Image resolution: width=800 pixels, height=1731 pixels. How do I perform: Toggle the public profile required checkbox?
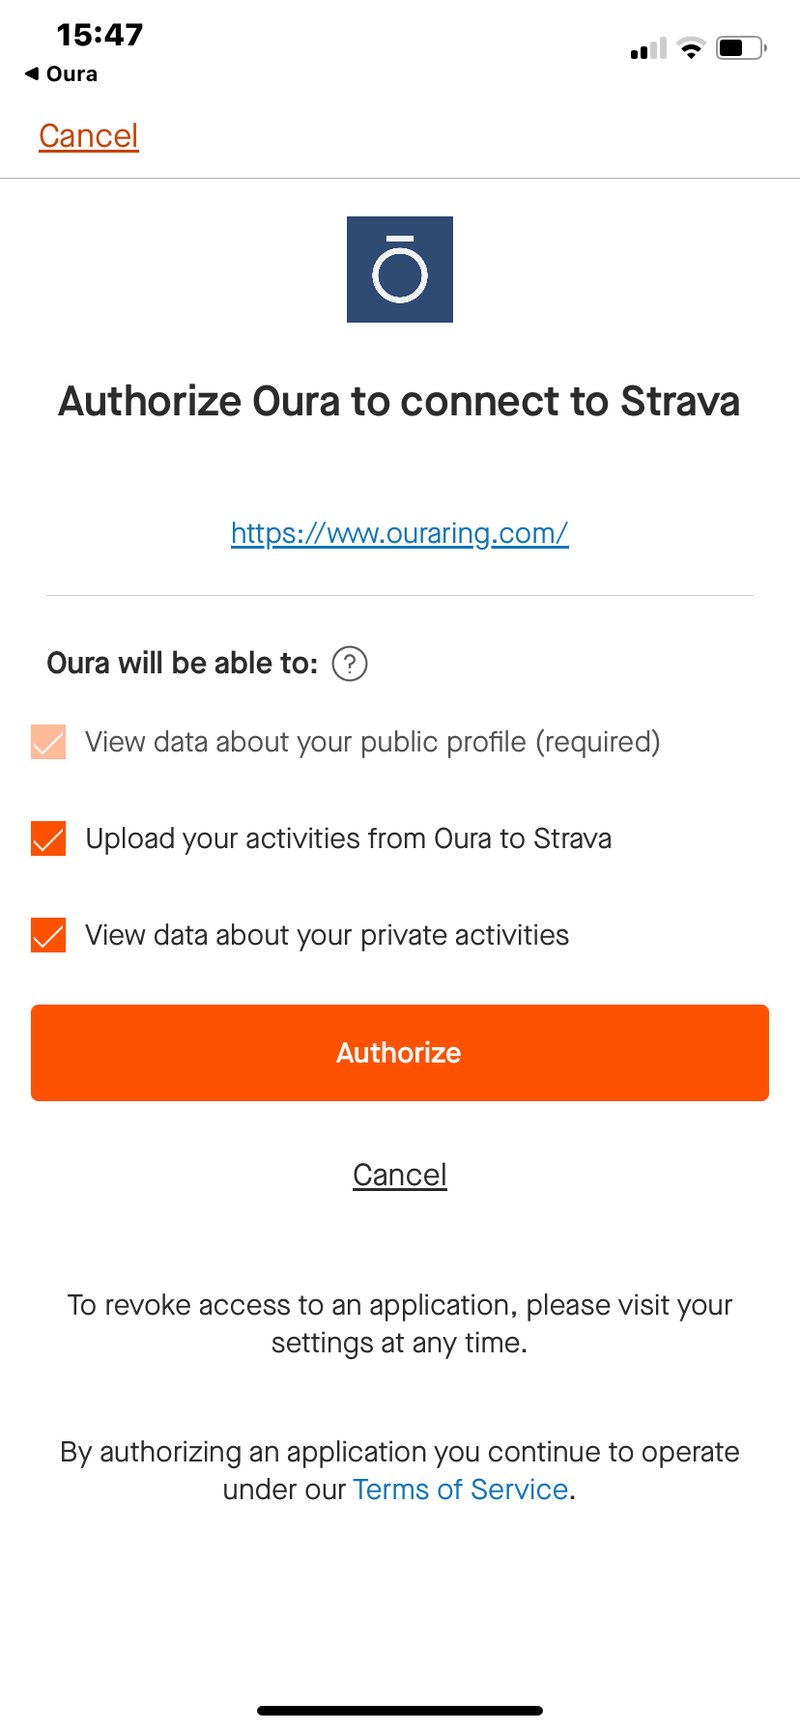point(48,742)
